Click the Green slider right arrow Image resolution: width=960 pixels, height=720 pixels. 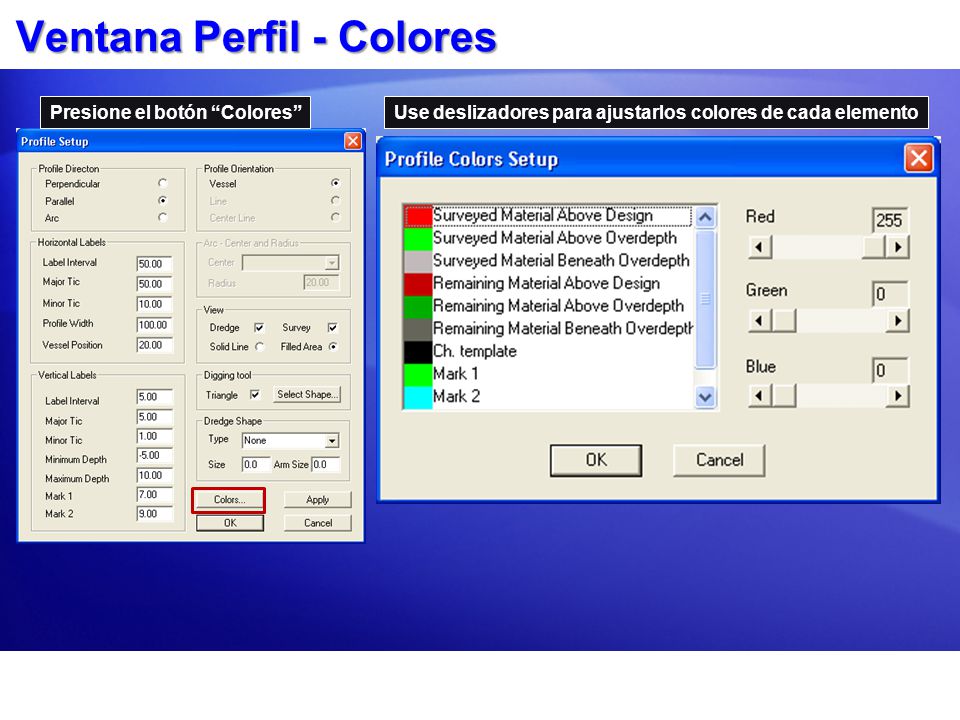click(x=898, y=321)
